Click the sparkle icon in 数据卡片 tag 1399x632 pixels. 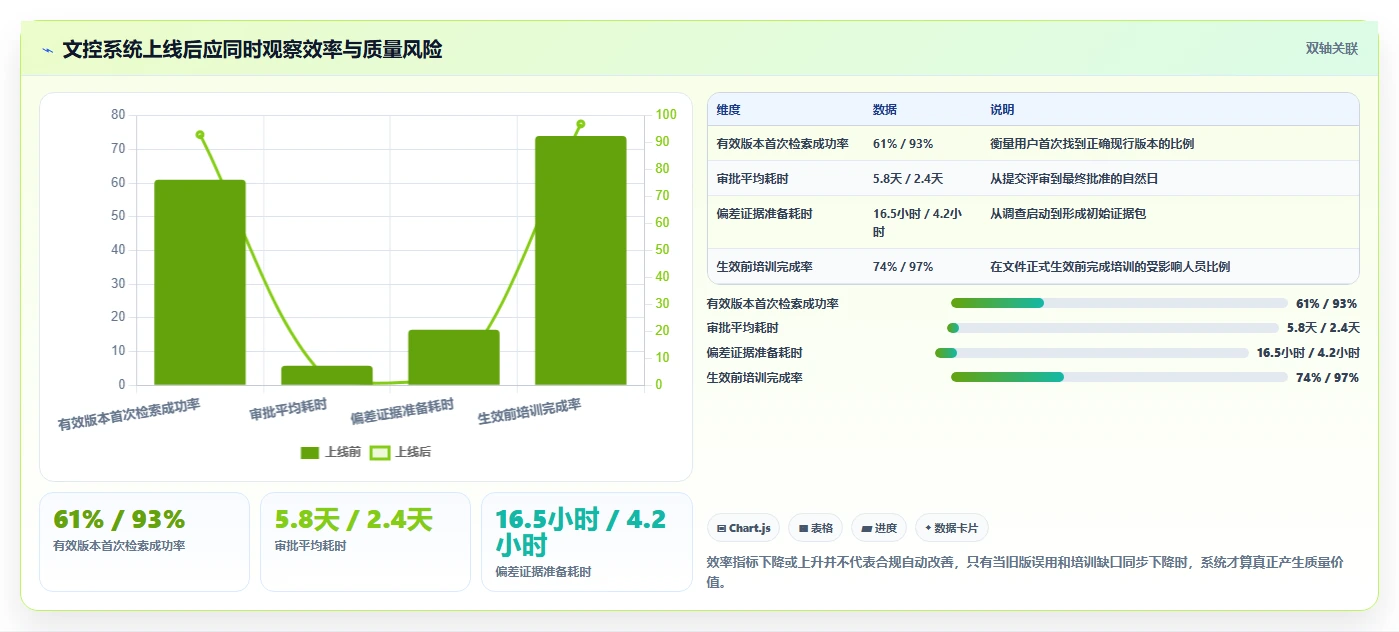coord(928,528)
